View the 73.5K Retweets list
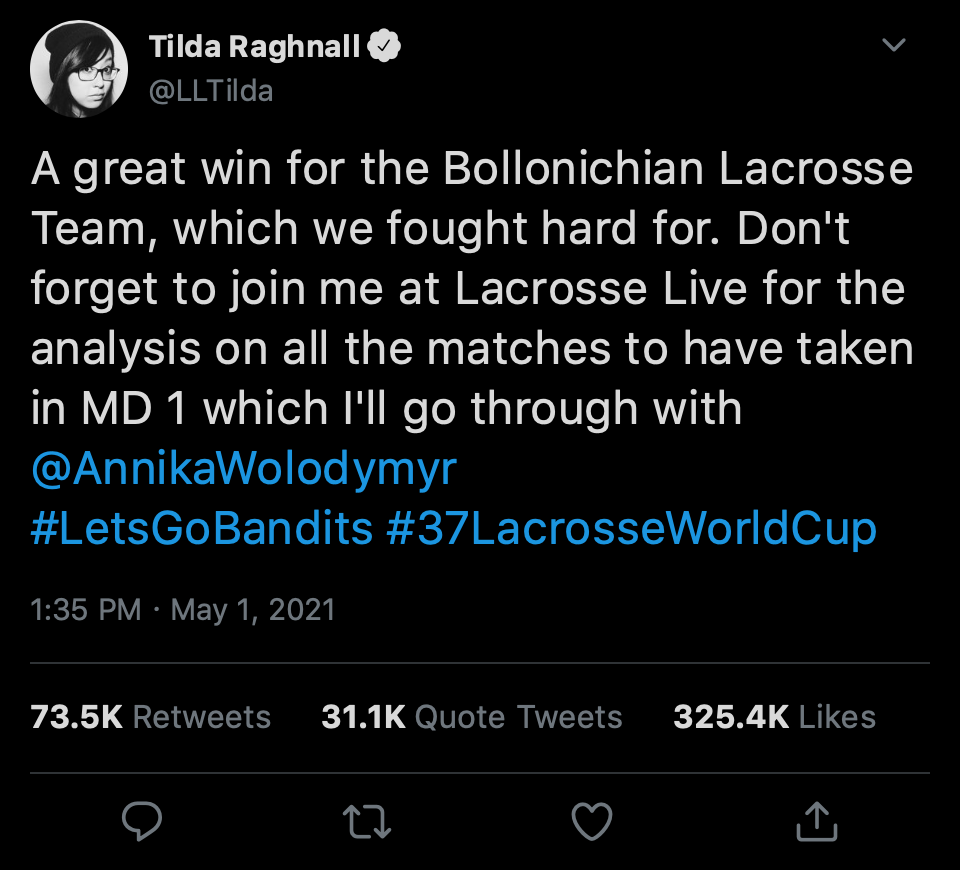 point(151,717)
